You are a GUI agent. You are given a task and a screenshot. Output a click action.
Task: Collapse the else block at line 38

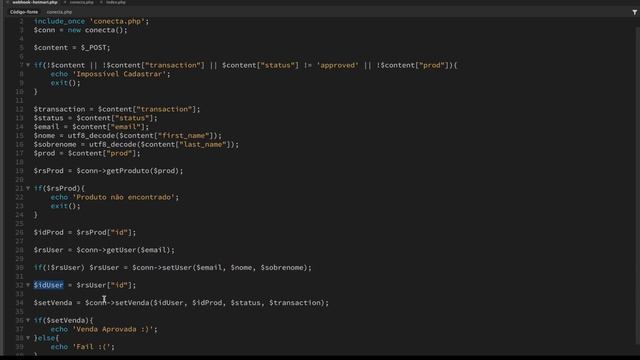click(28, 338)
